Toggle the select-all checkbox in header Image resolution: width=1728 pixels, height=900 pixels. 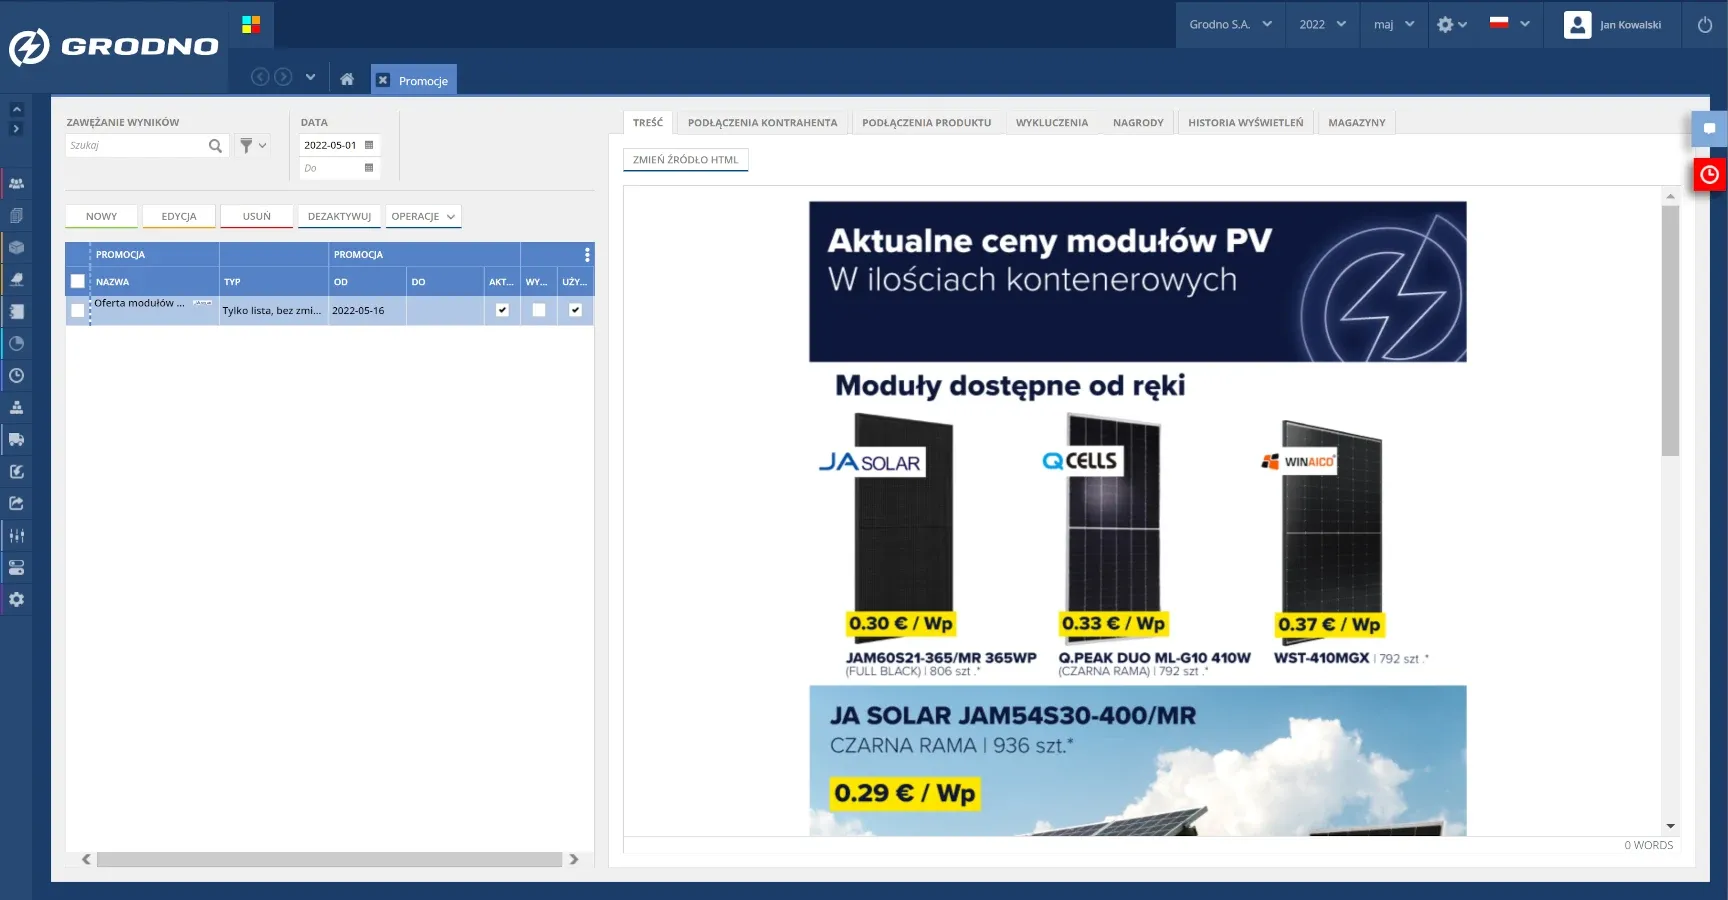tap(78, 282)
